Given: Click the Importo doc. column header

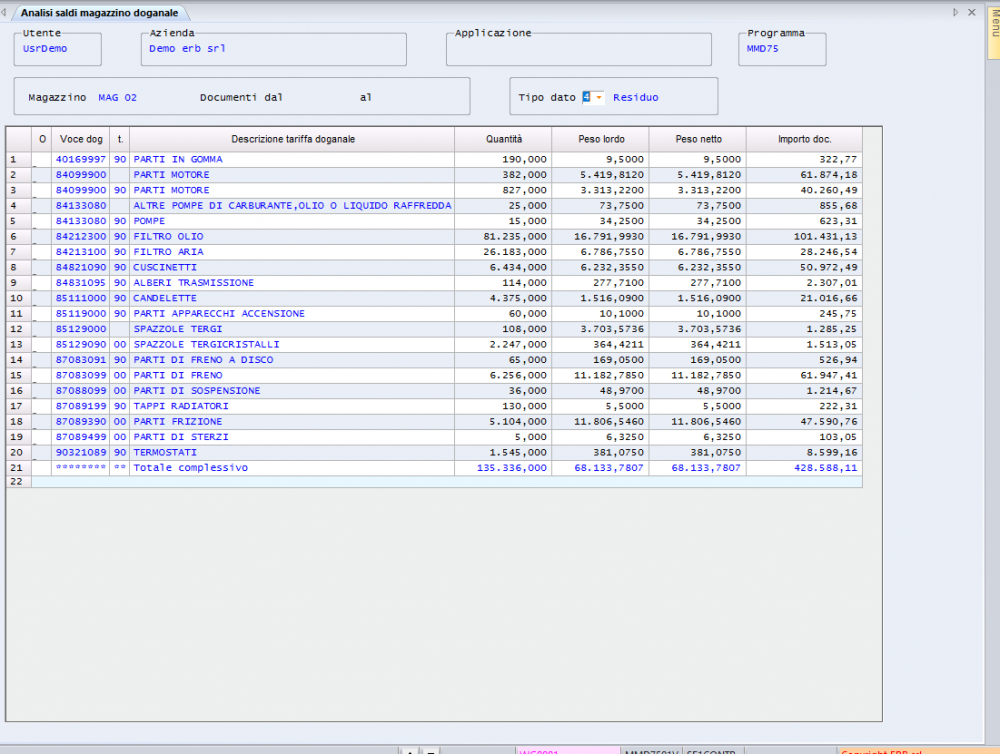Looking at the screenshot, I should point(804,139).
